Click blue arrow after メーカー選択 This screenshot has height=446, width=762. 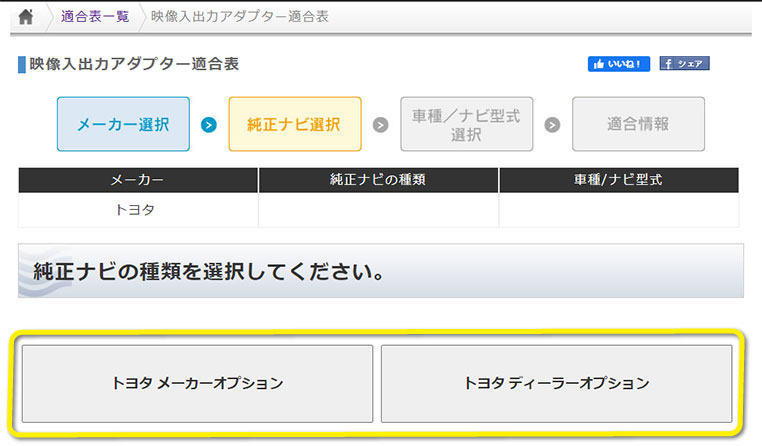[209, 125]
